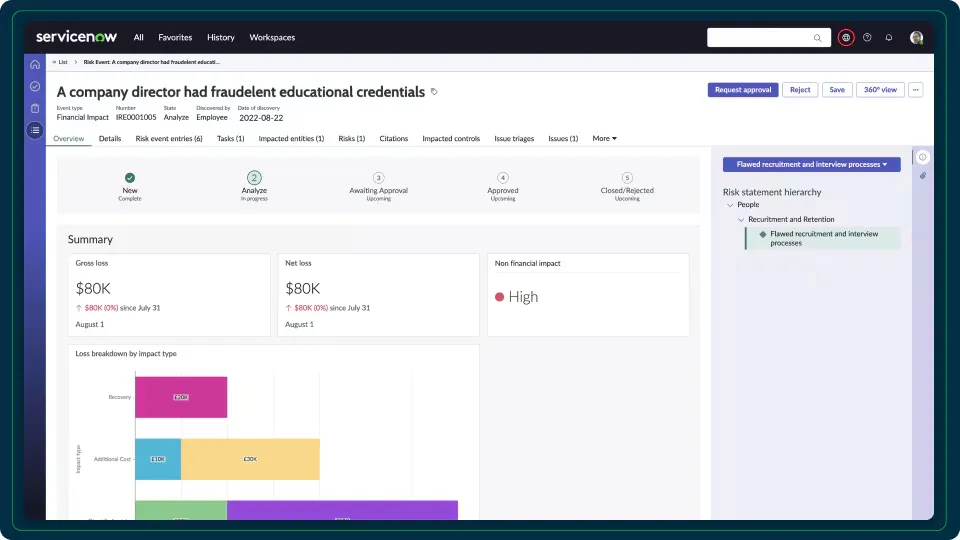The height and width of the screenshot is (540, 960).
Task: Click the checkmark circle sidebar icon
Action: point(35,86)
